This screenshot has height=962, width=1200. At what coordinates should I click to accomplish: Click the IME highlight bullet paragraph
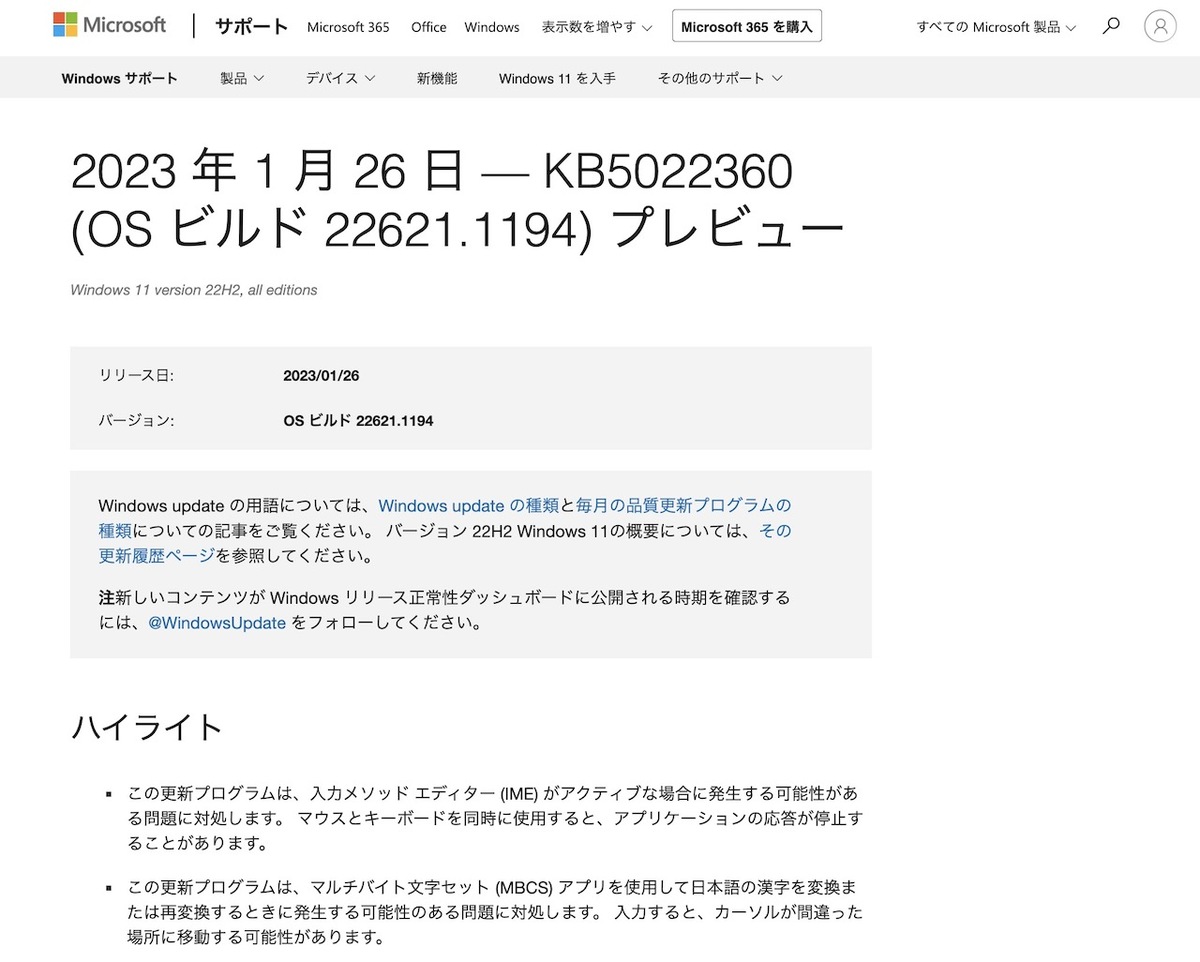pyautogui.click(x=495, y=819)
